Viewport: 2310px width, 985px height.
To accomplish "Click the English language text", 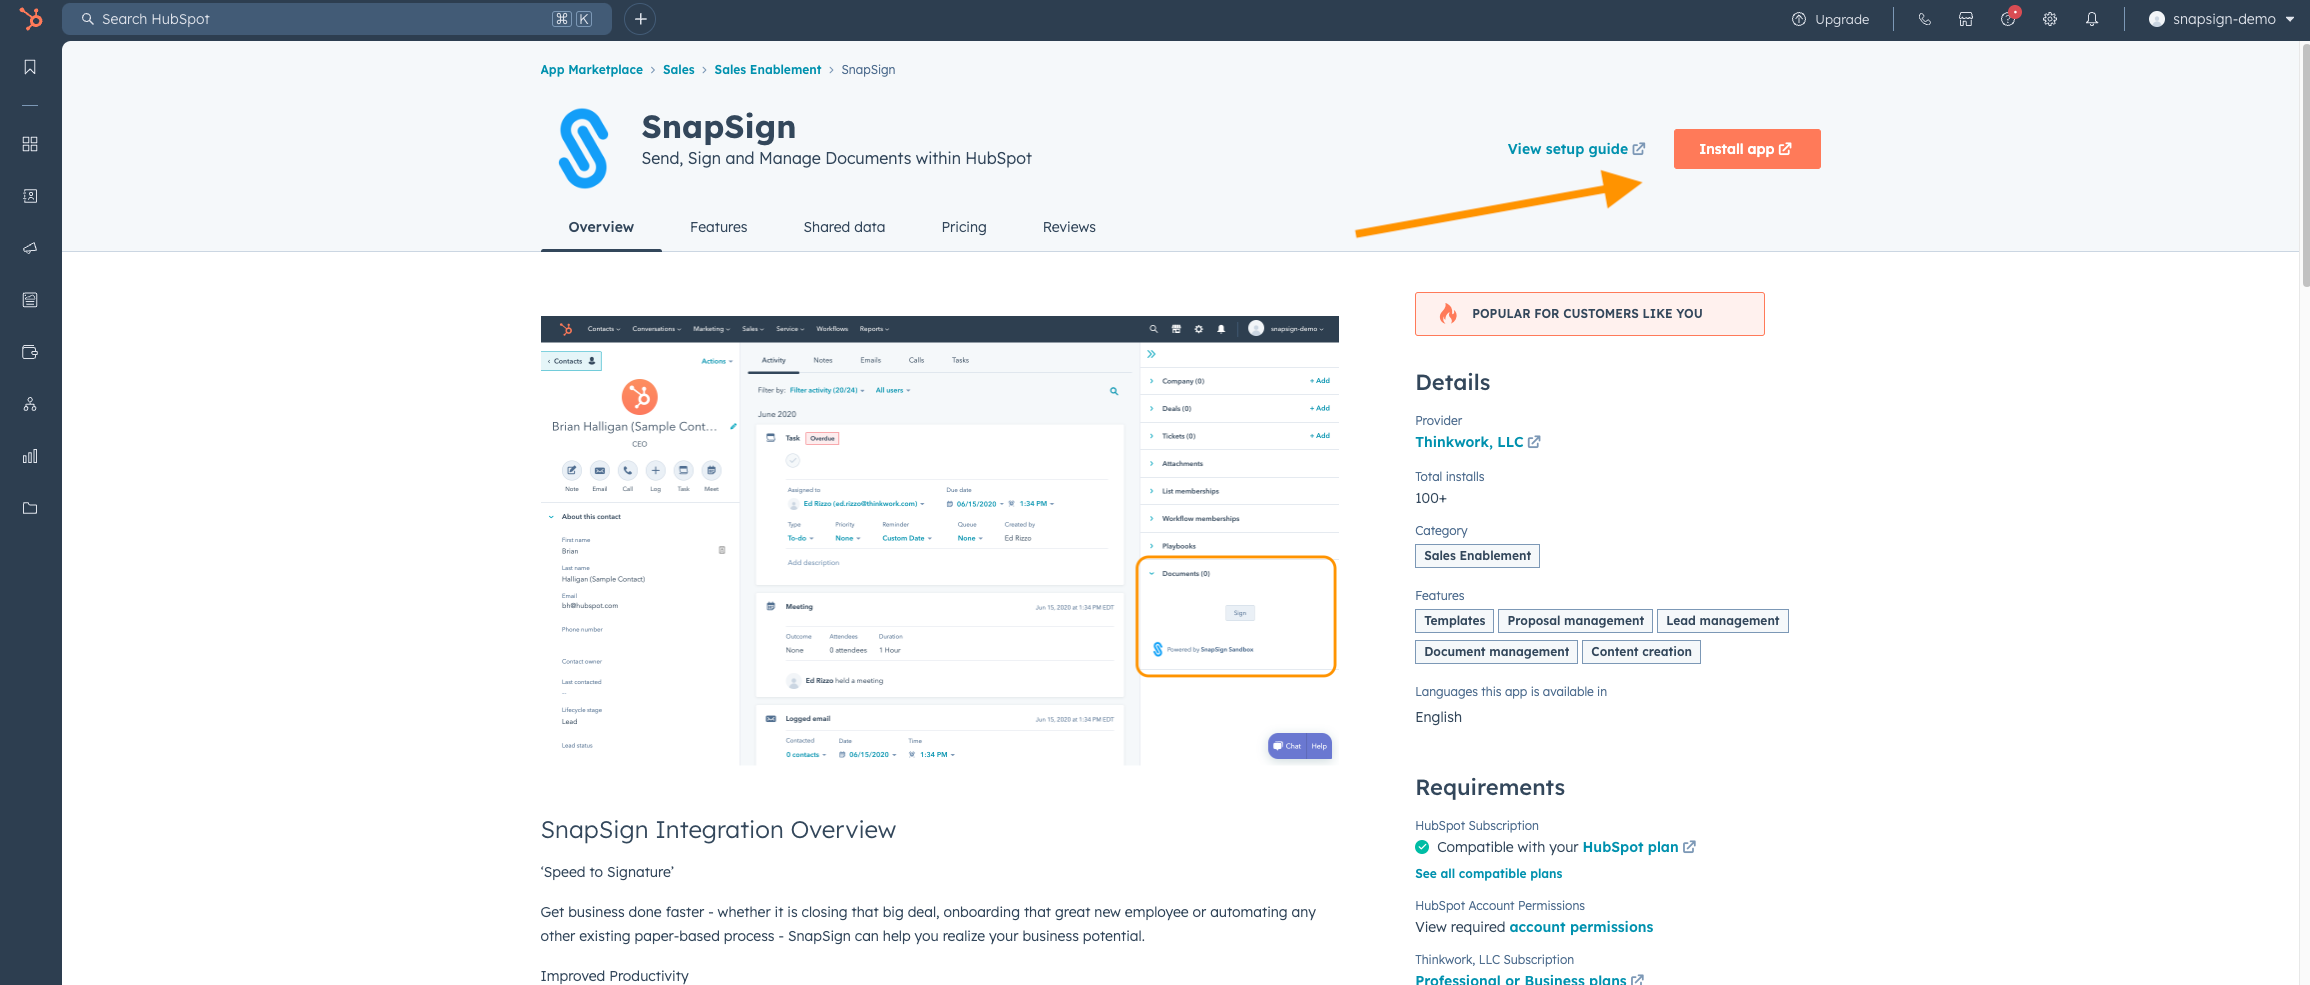I will 1438,717.
